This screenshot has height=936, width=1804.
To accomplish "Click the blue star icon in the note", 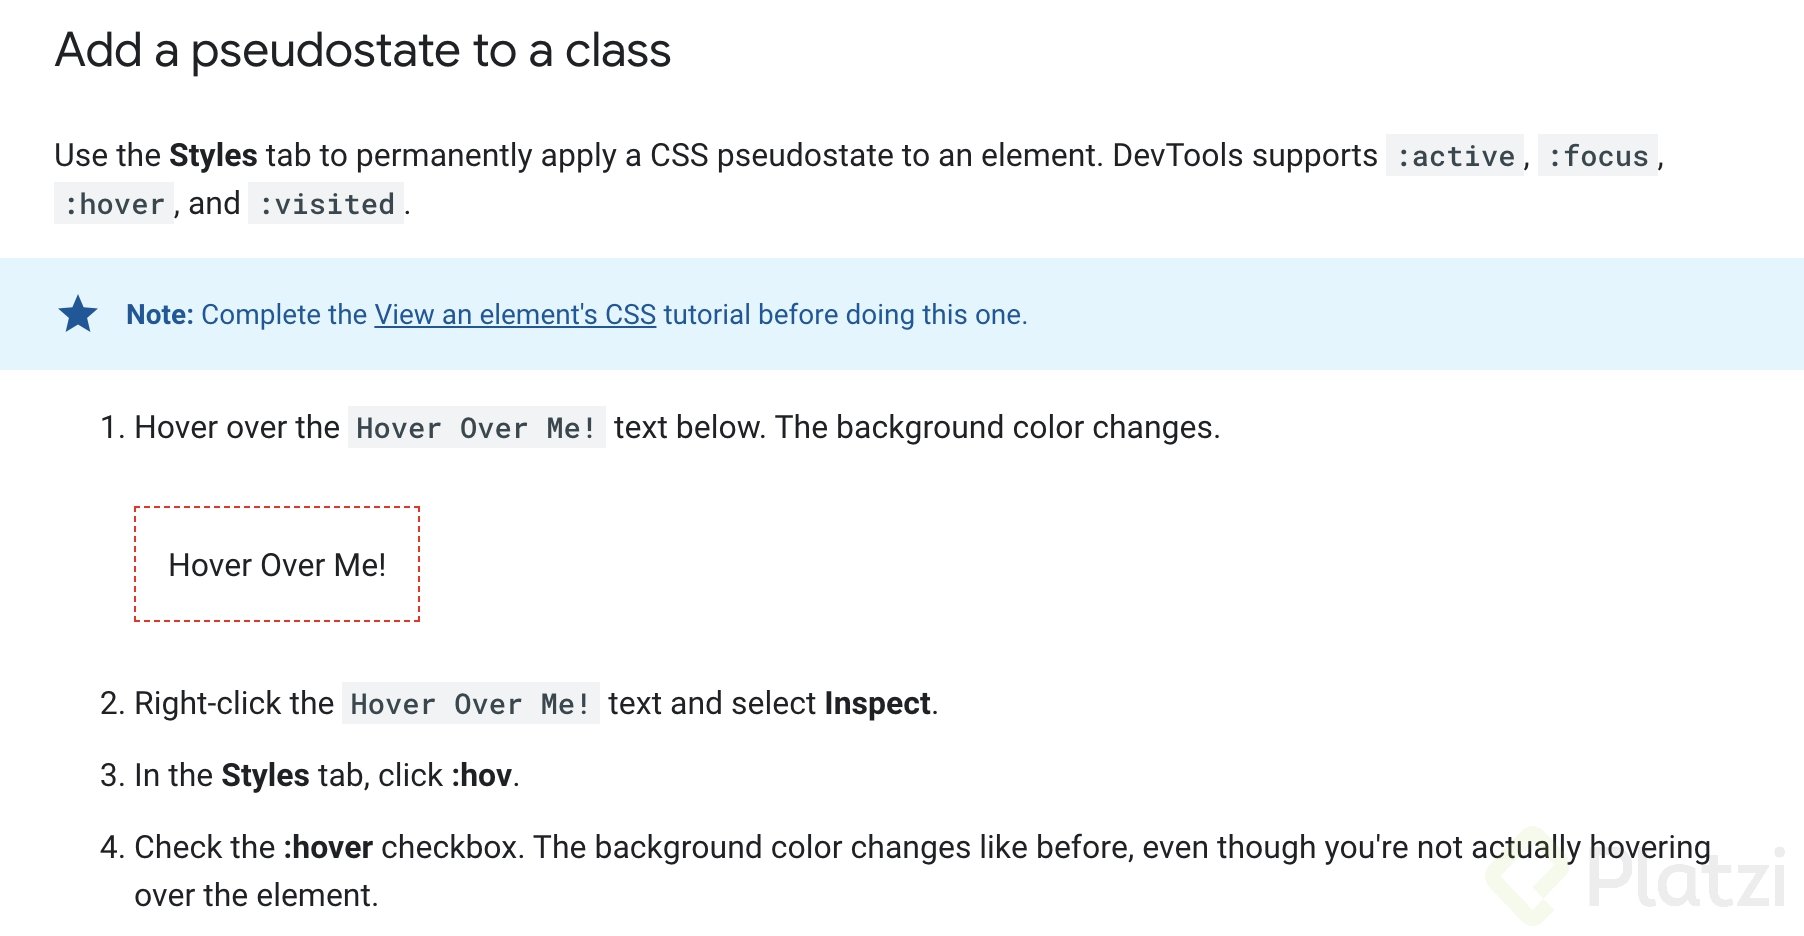I will click(78, 314).
